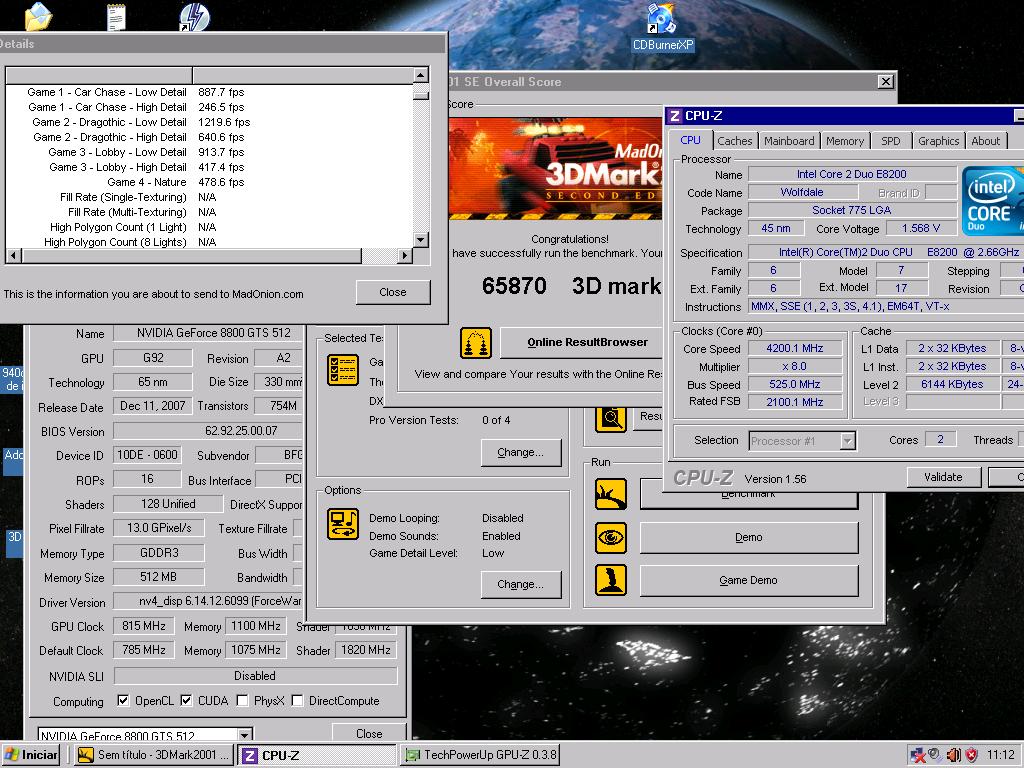
Task: Toggle the PhysX checkbox in GPU-Z
Action: (x=242, y=700)
